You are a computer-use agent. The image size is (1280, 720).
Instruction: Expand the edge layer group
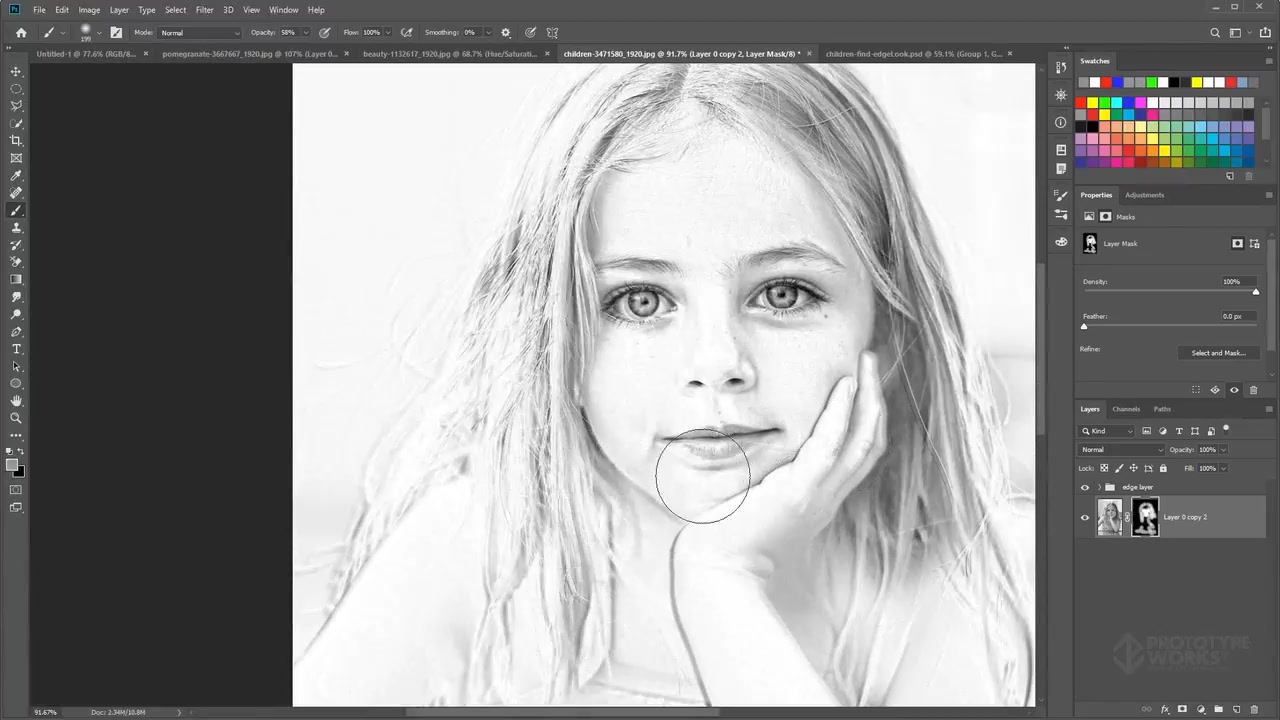click(x=1099, y=487)
